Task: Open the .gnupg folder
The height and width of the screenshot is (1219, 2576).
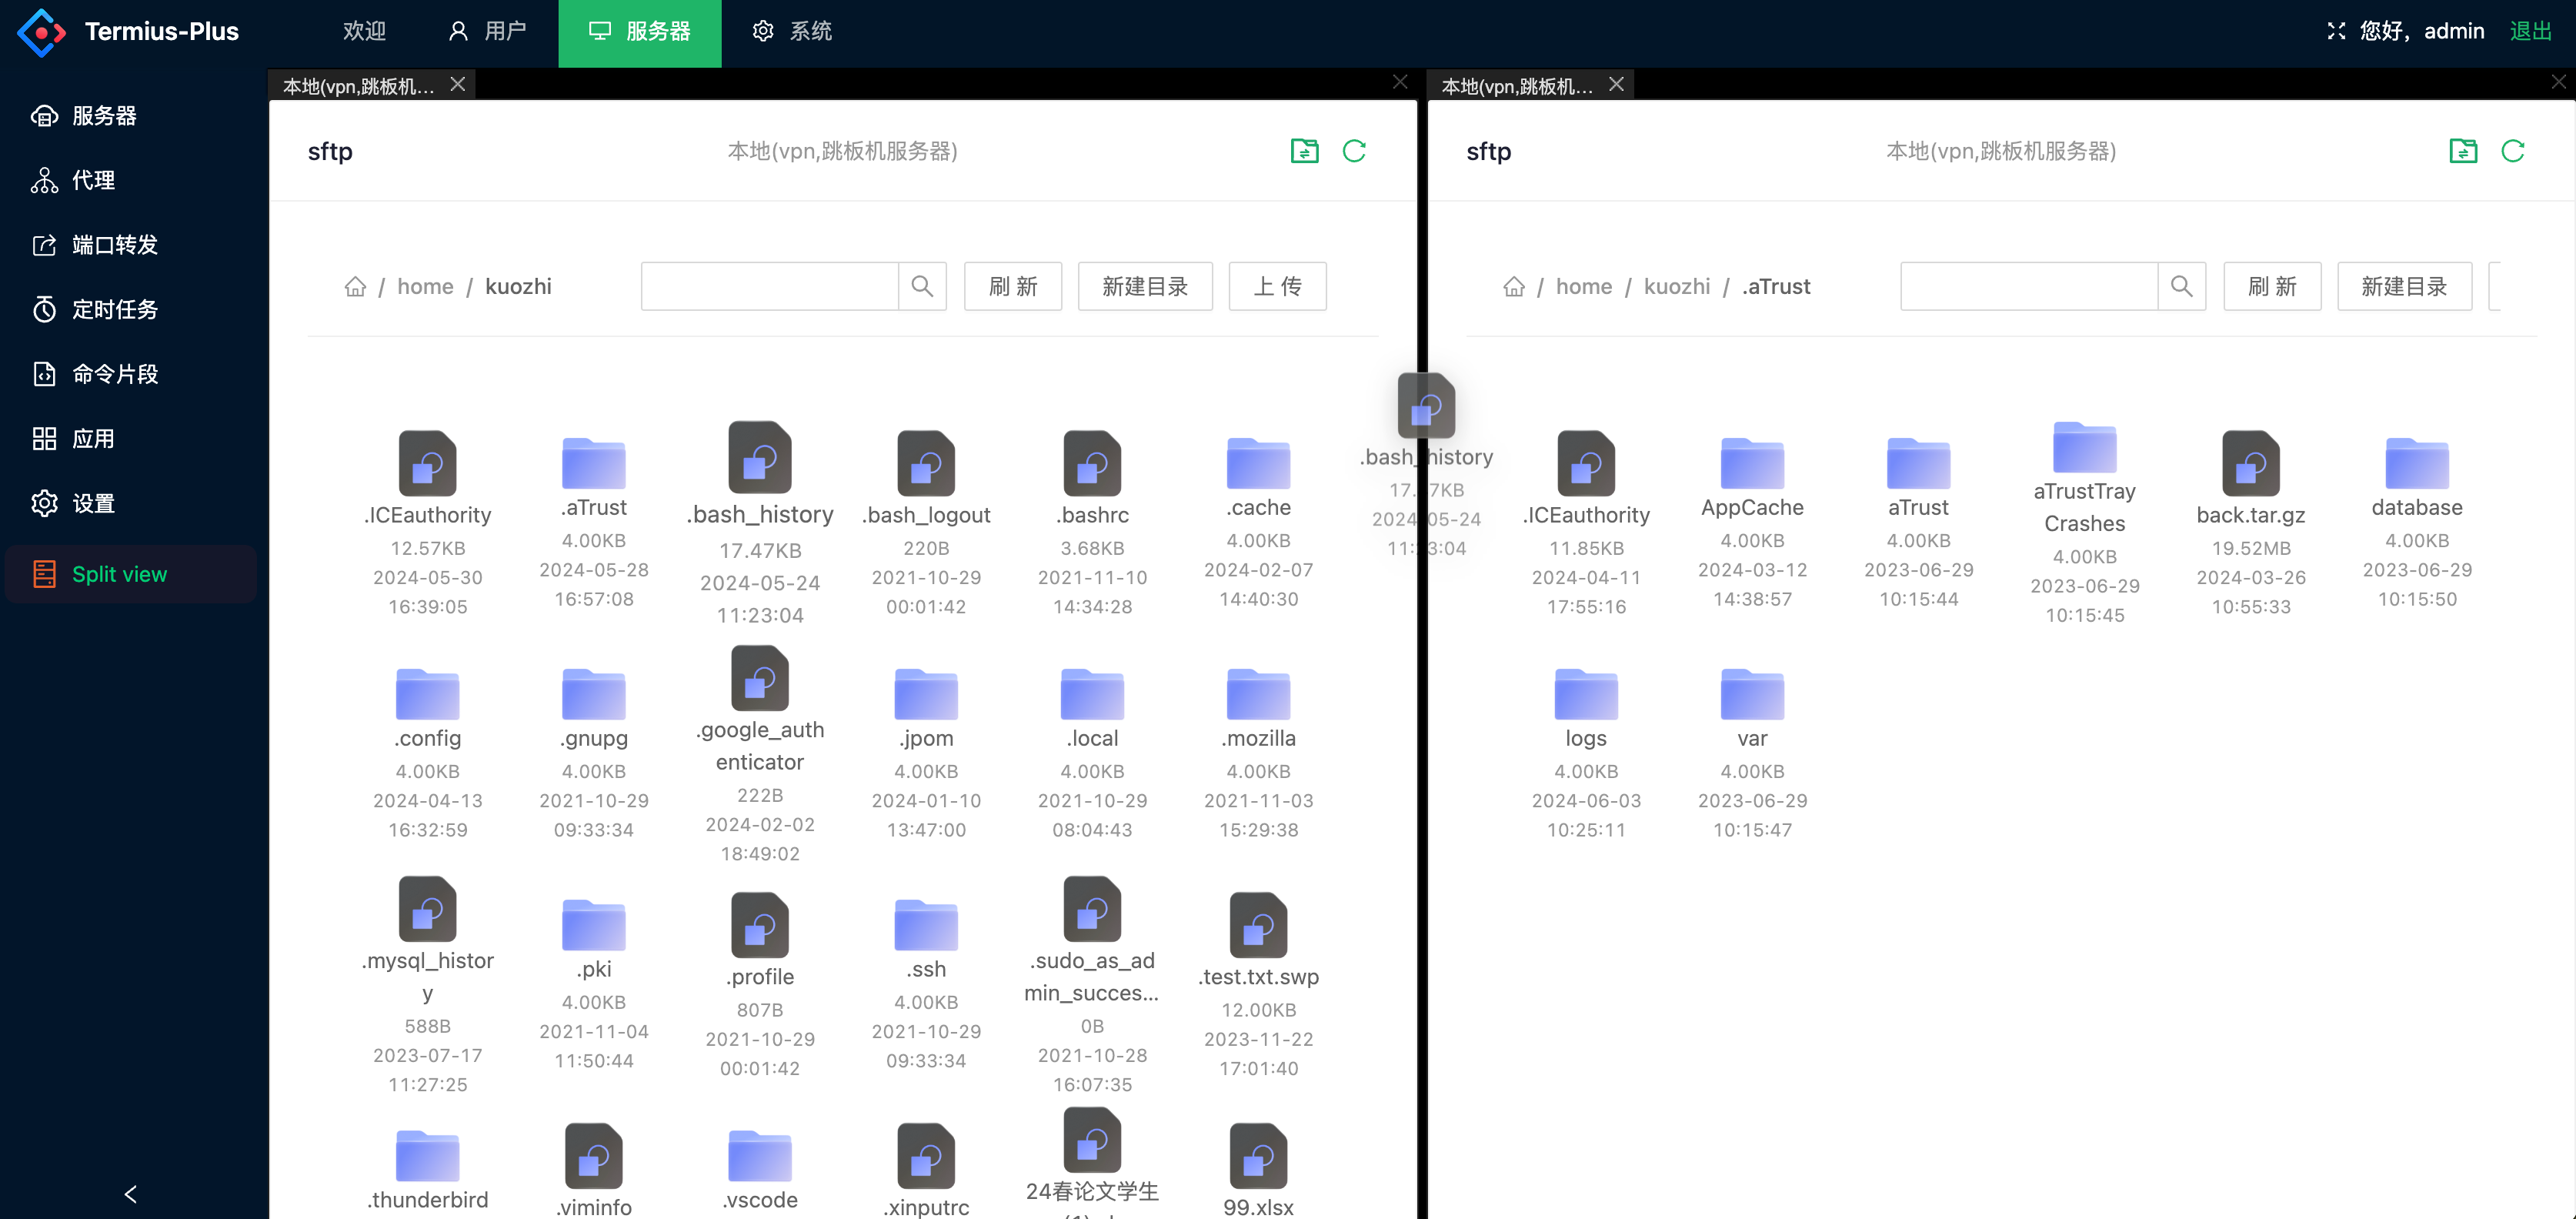Action: pos(594,694)
